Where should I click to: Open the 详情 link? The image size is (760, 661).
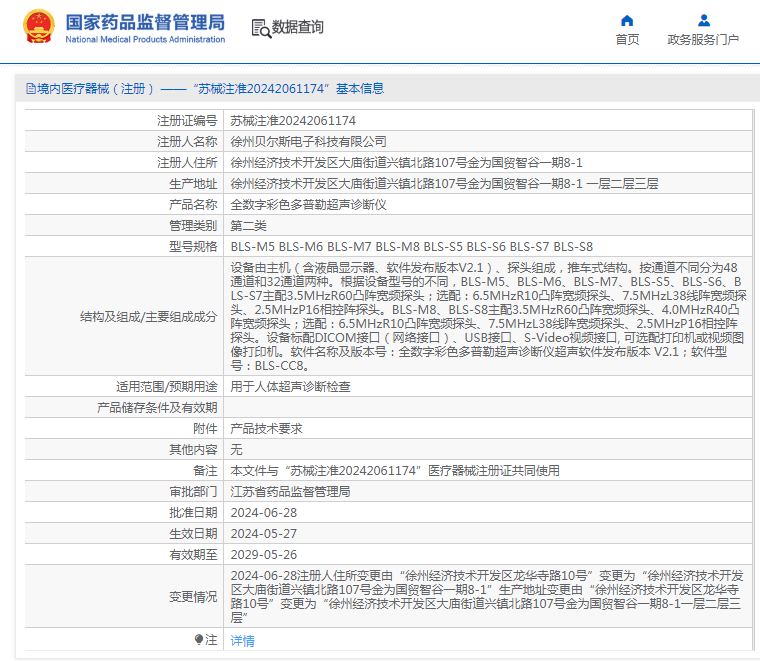point(243,640)
